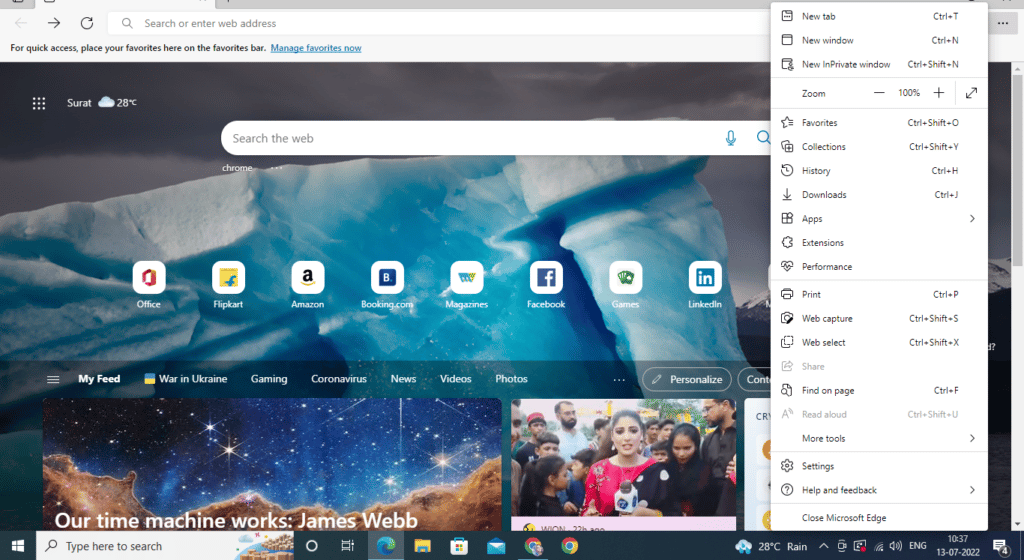
Task: Select Web capture from the menu
Action: coord(879,319)
